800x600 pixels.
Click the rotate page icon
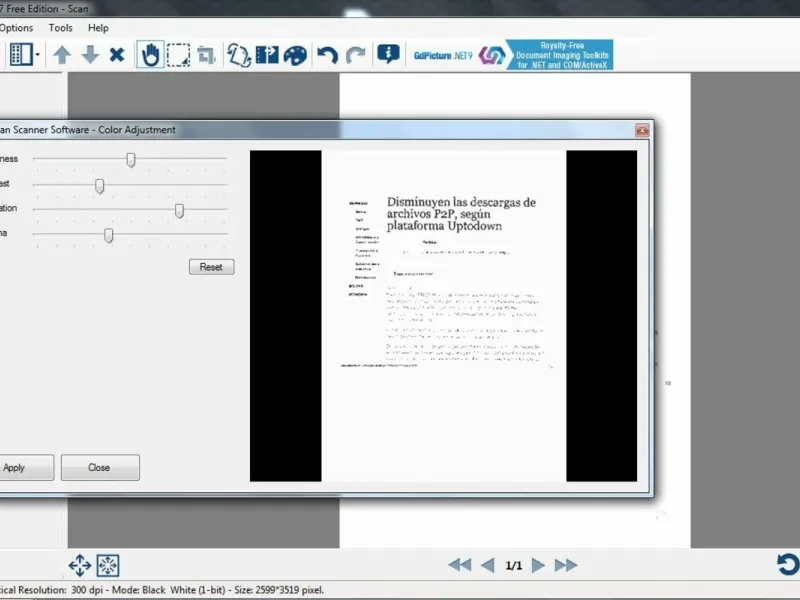point(239,55)
